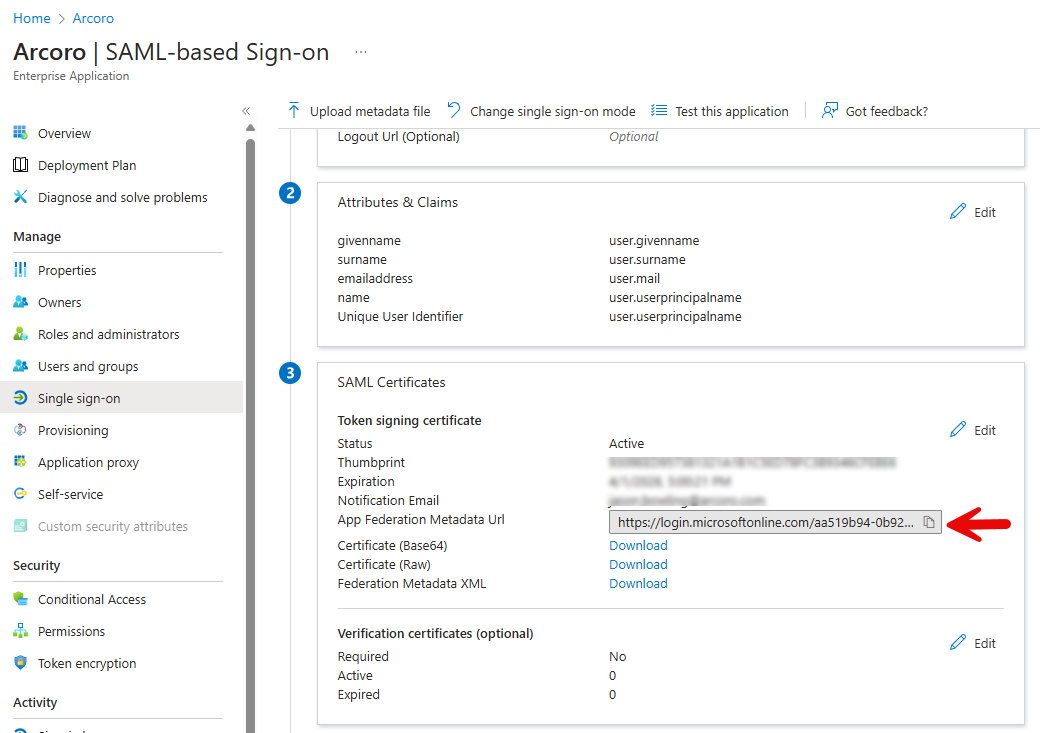Click the Self-service icon
The height and width of the screenshot is (733, 1040).
click(x=21, y=494)
